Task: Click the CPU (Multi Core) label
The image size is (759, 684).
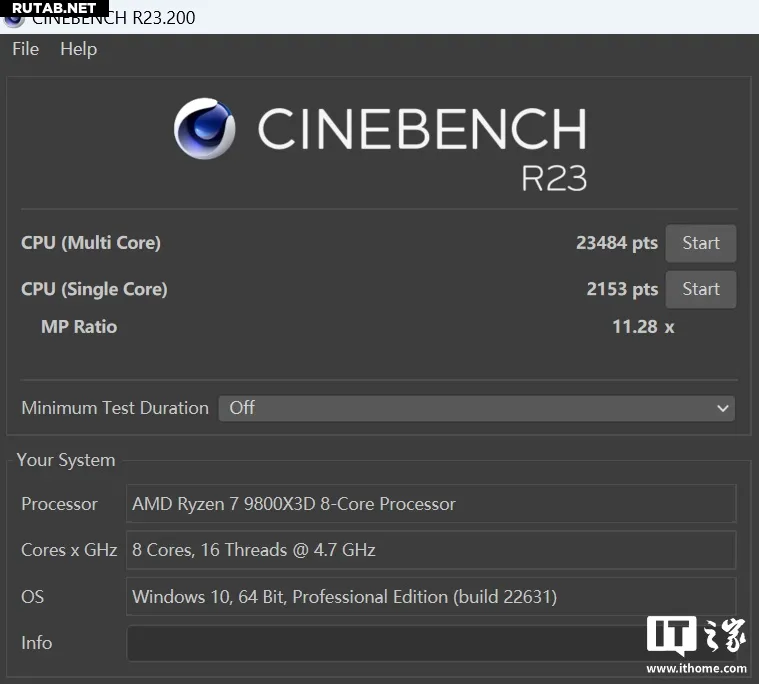Action: pos(91,243)
